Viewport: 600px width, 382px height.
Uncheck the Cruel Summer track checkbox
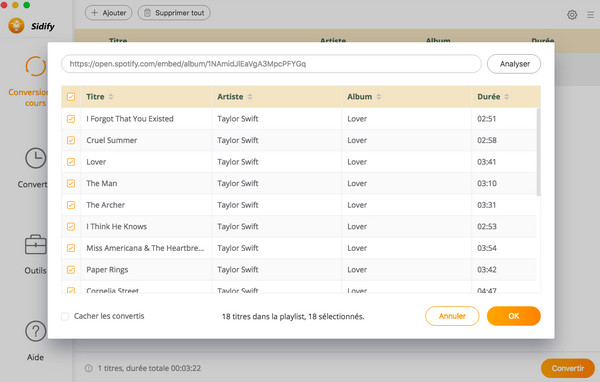[71, 140]
